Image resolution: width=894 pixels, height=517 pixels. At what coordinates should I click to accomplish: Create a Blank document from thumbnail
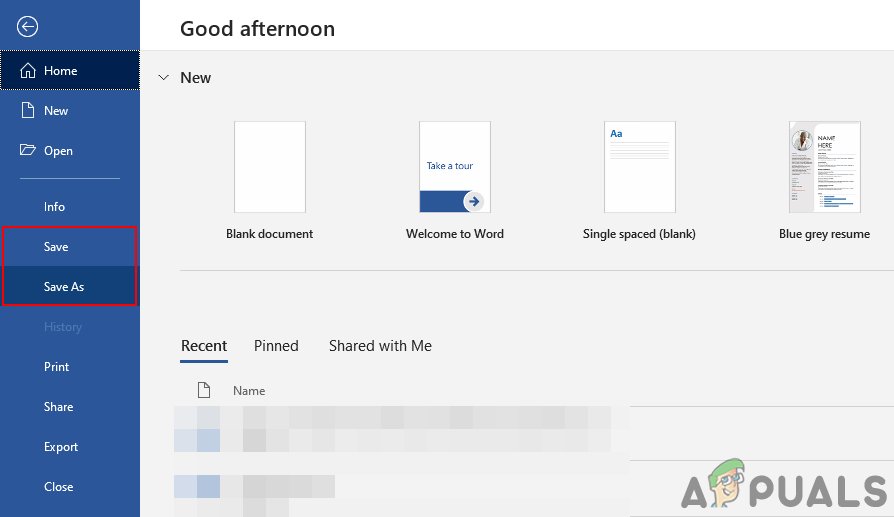pyautogui.click(x=270, y=167)
